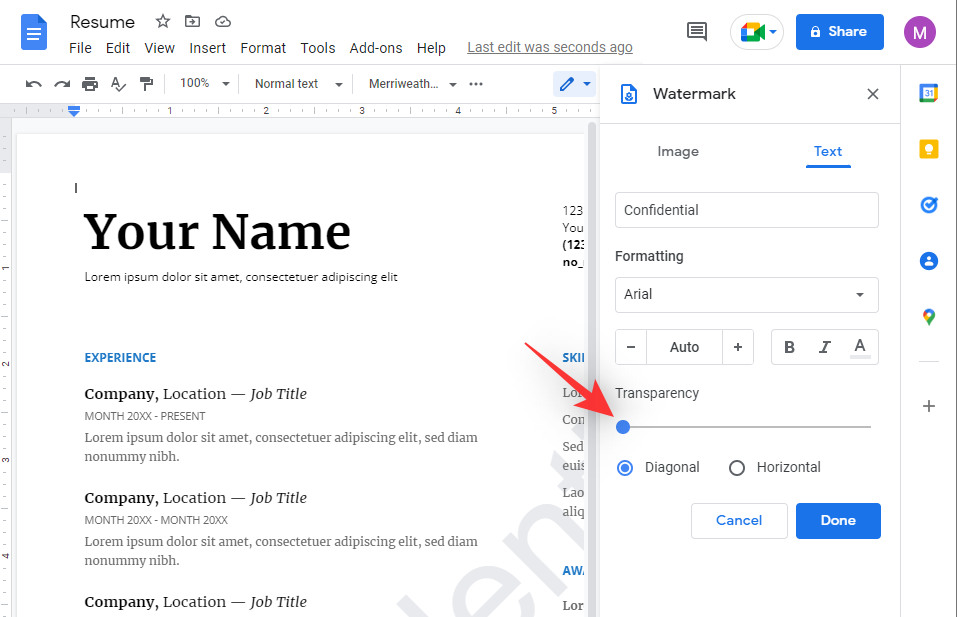957x617 pixels.
Task: Open the File menu
Action: click(x=80, y=48)
